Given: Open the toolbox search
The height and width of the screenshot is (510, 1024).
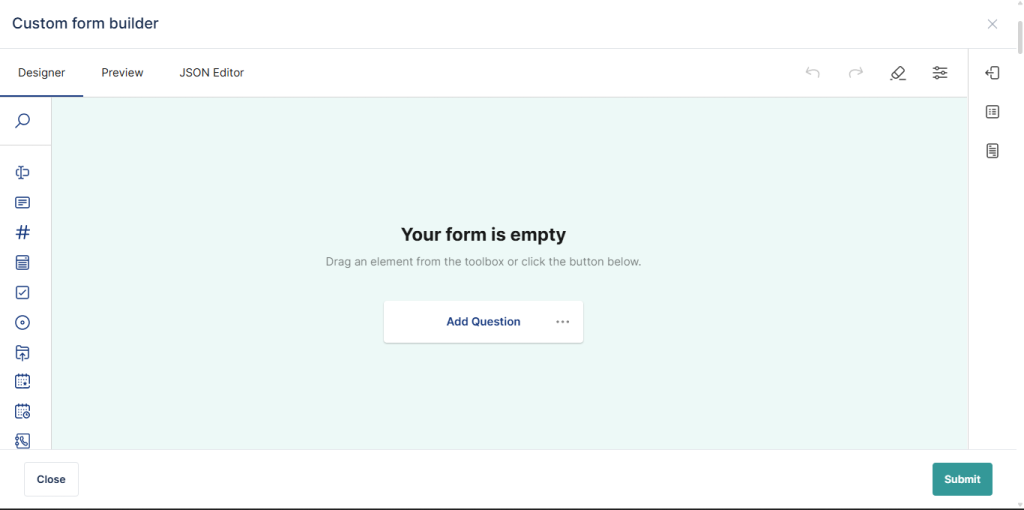Looking at the screenshot, I should point(23,121).
